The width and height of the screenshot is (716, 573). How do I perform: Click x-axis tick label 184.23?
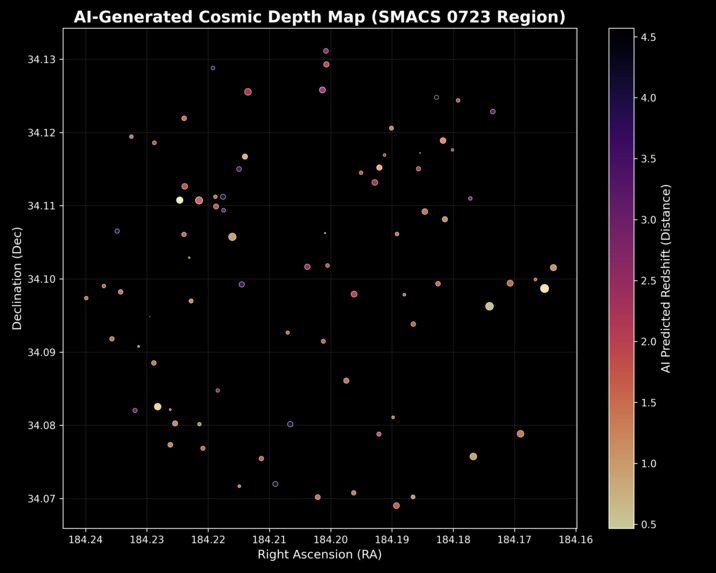click(147, 540)
